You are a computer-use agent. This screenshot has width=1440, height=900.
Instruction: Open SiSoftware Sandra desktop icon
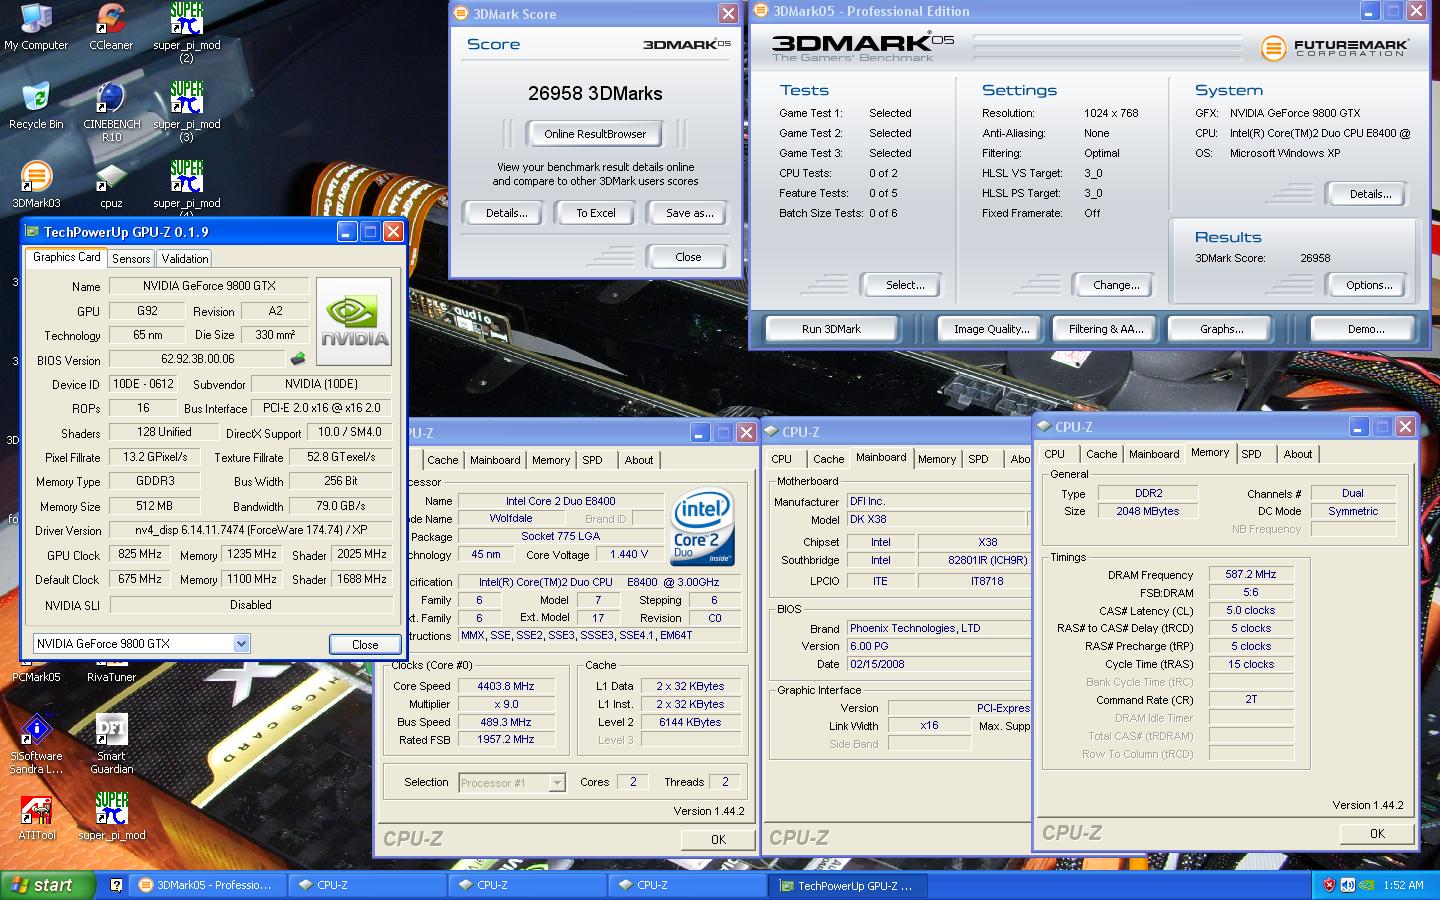36,745
